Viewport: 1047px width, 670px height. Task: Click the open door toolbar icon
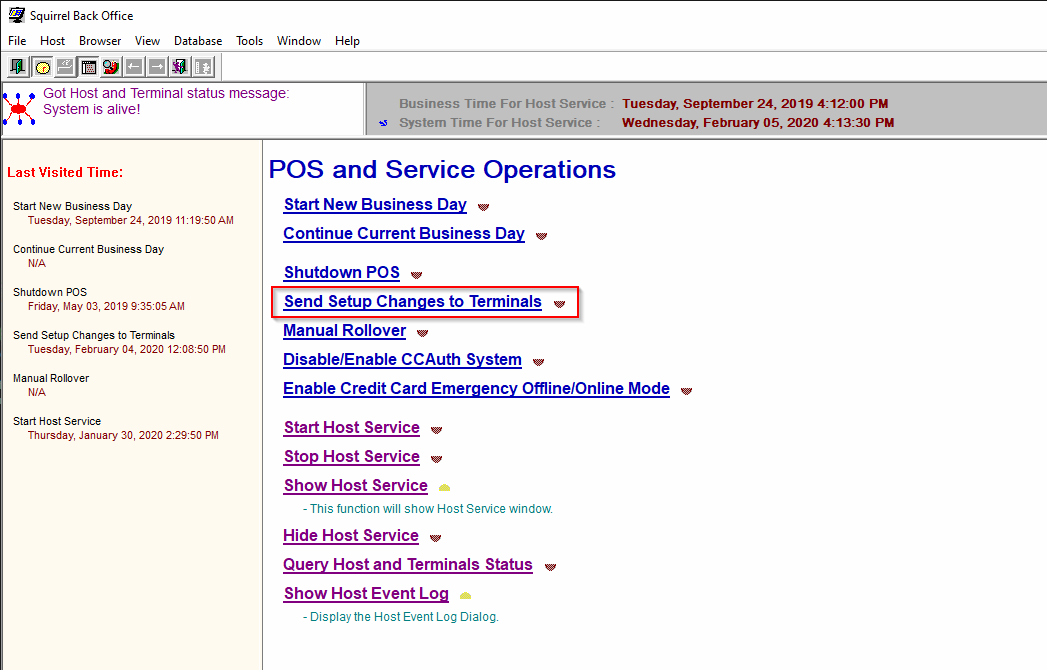18,67
